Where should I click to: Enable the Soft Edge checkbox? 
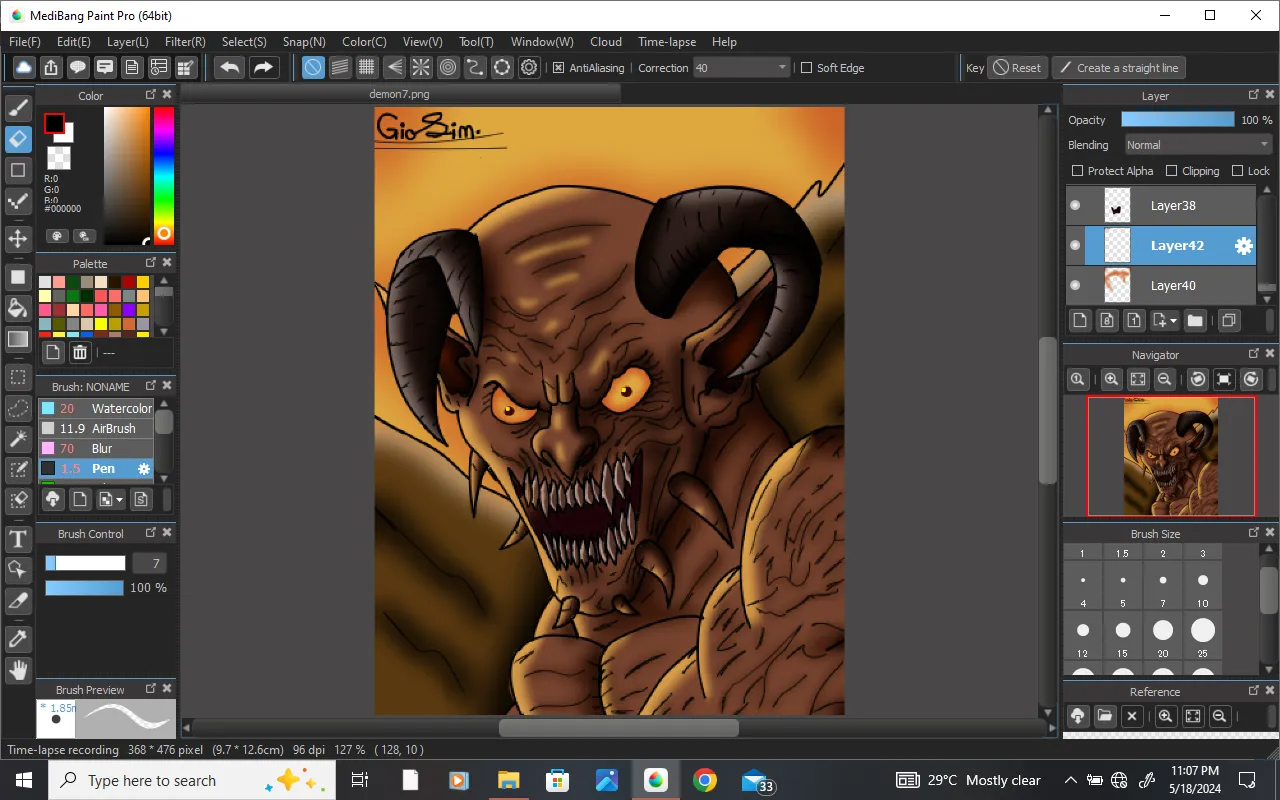806,68
